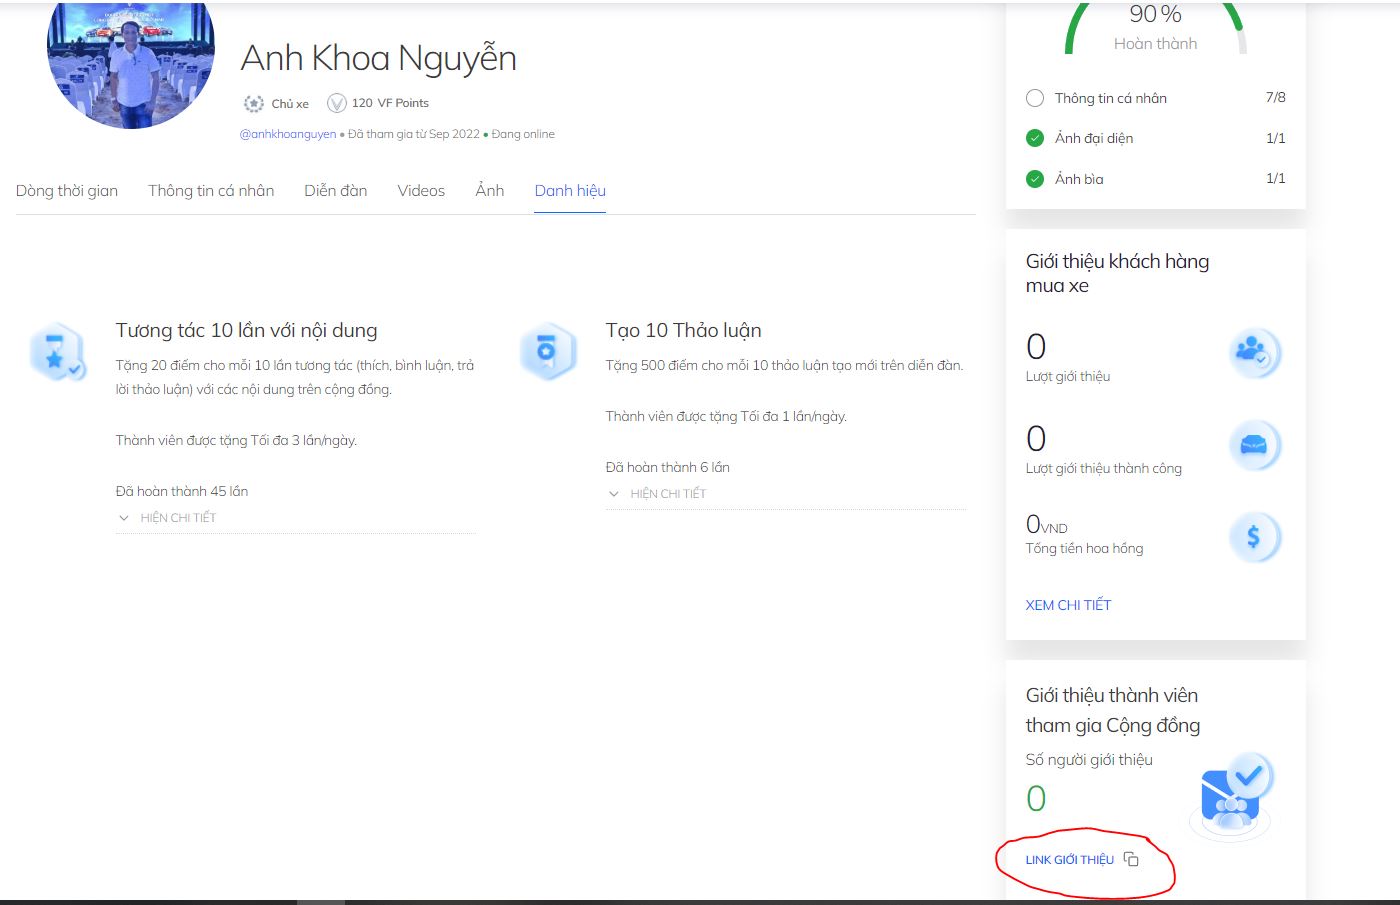1400x905 pixels.
Task: Open the Diễn đàn tab
Action: tap(335, 191)
